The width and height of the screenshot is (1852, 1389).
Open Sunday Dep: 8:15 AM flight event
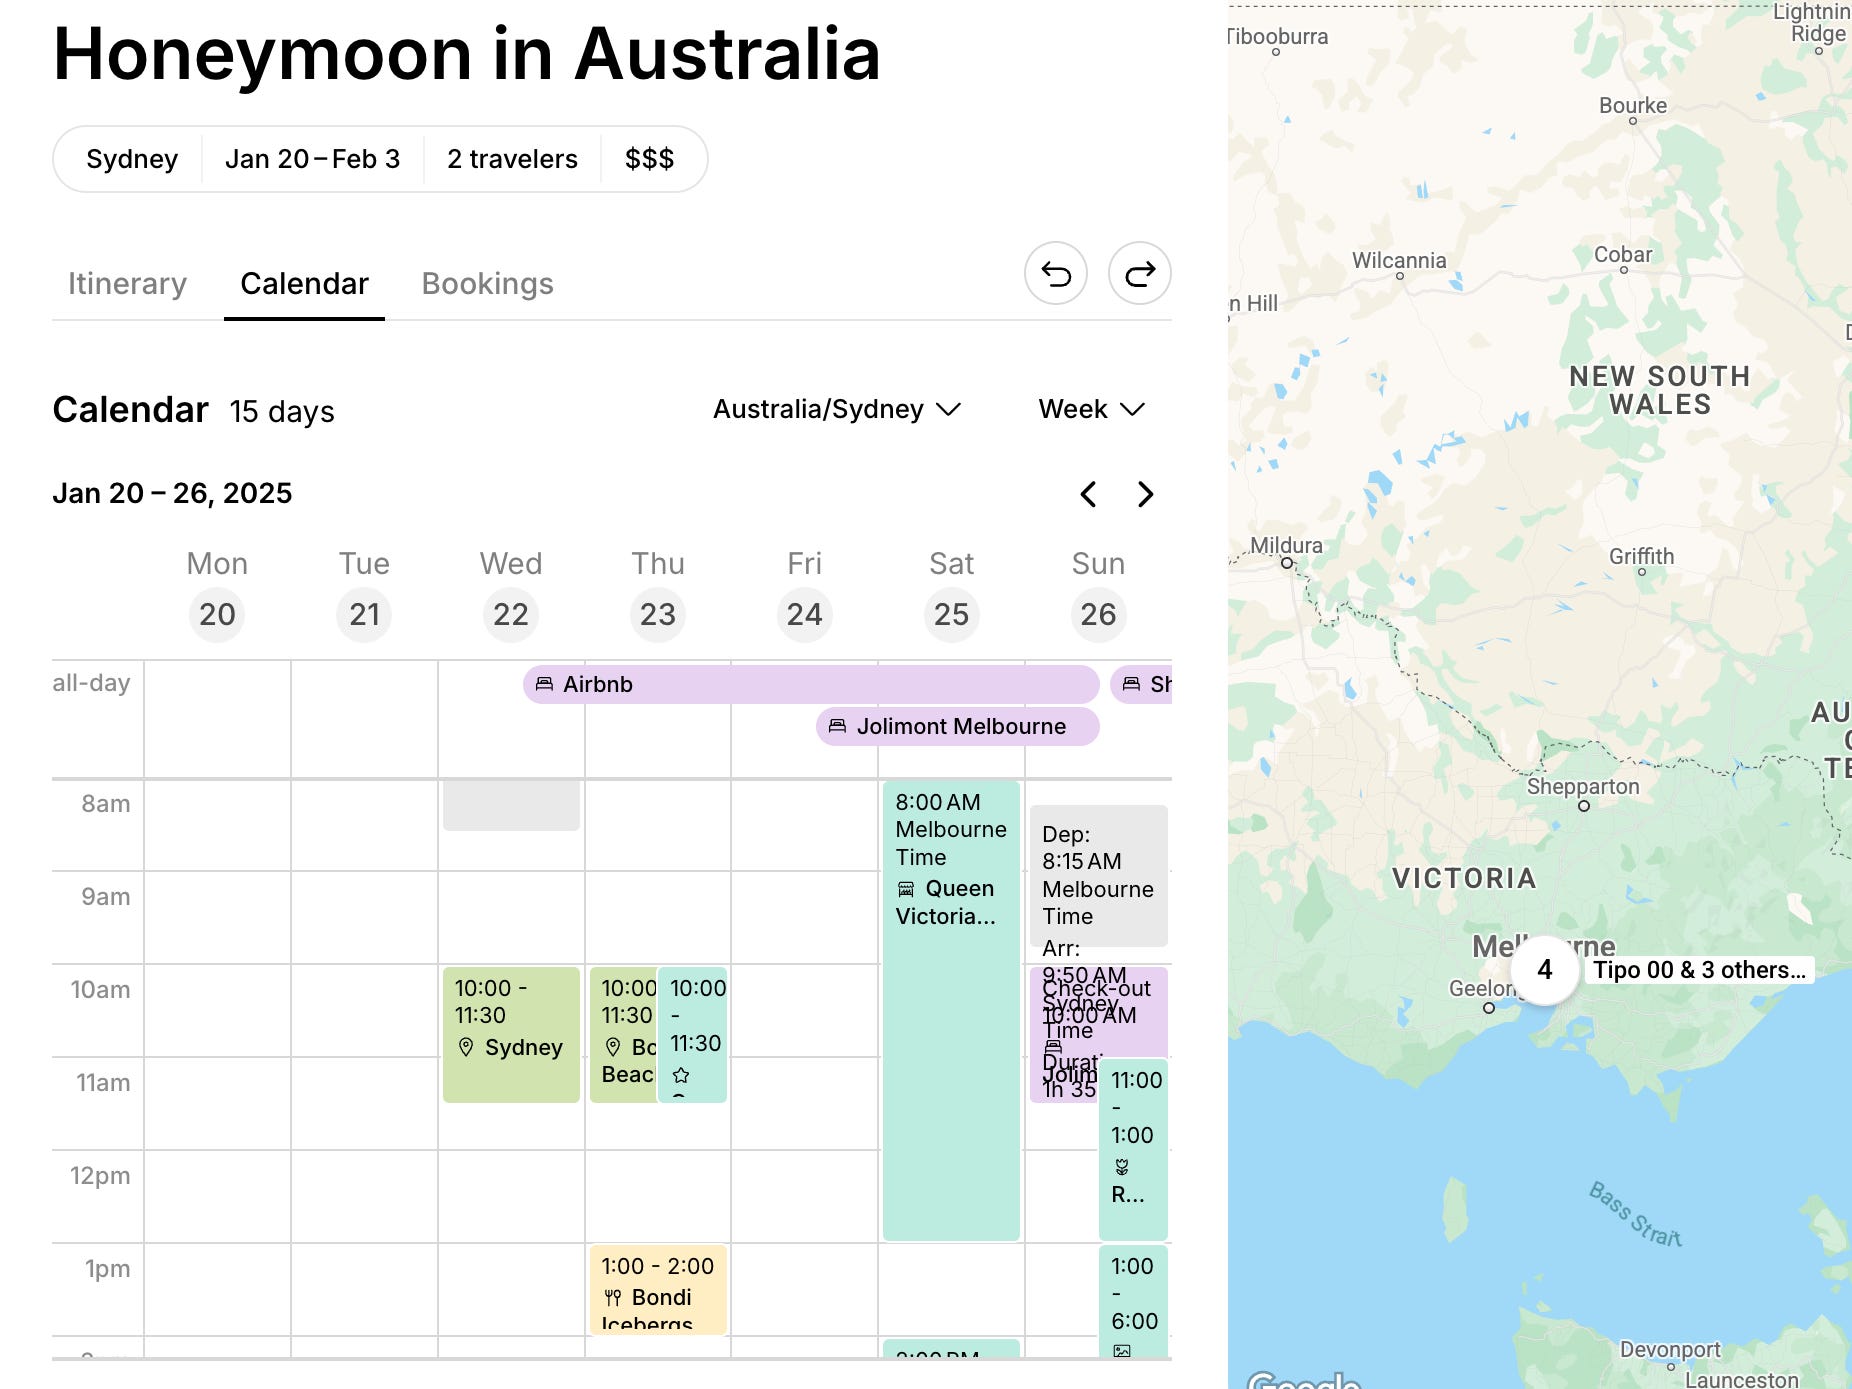1099,876
